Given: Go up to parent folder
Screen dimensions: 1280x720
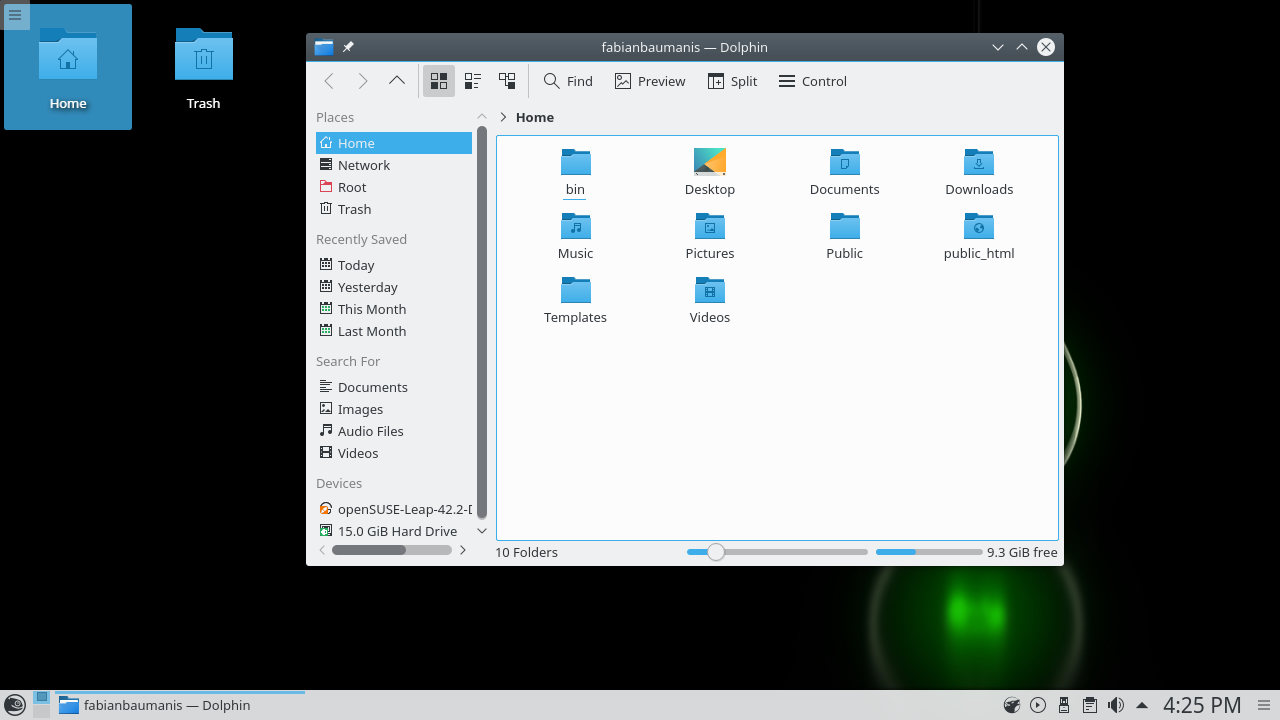Looking at the screenshot, I should tap(397, 81).
